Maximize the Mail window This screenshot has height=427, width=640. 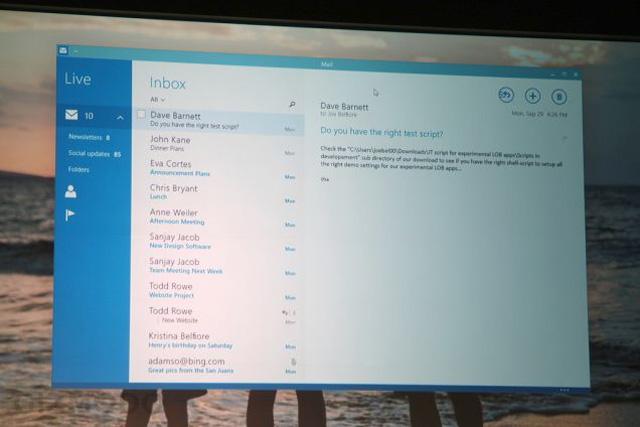[564, 75]
